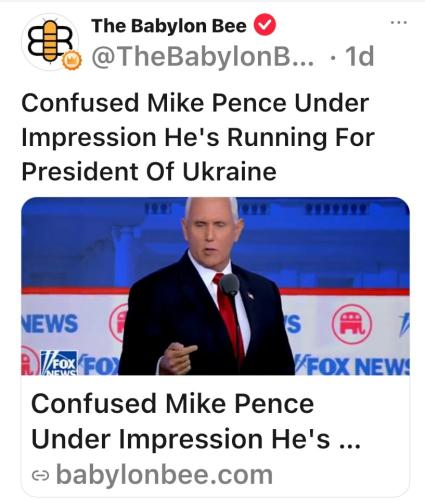This screenshot has width=425, height=500.
Task: Open The Babylon Bee display name
Action: (x=169, y=26)
